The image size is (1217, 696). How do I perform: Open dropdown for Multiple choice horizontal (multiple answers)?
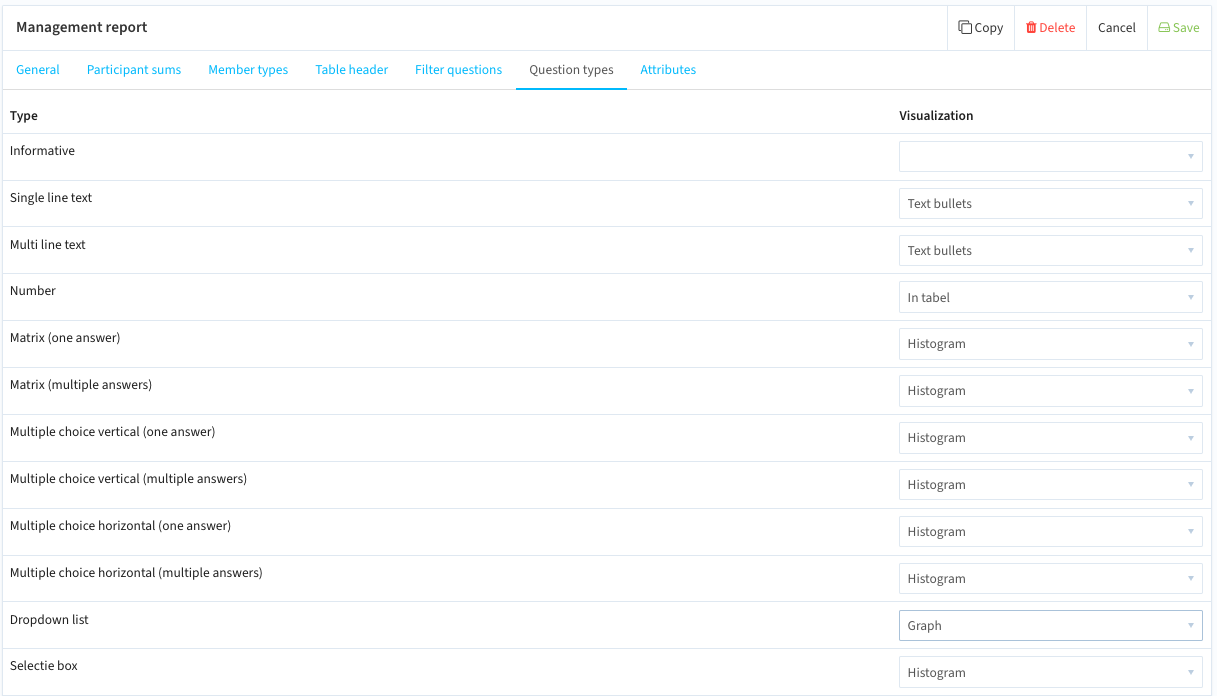(x=1050, y=579)
